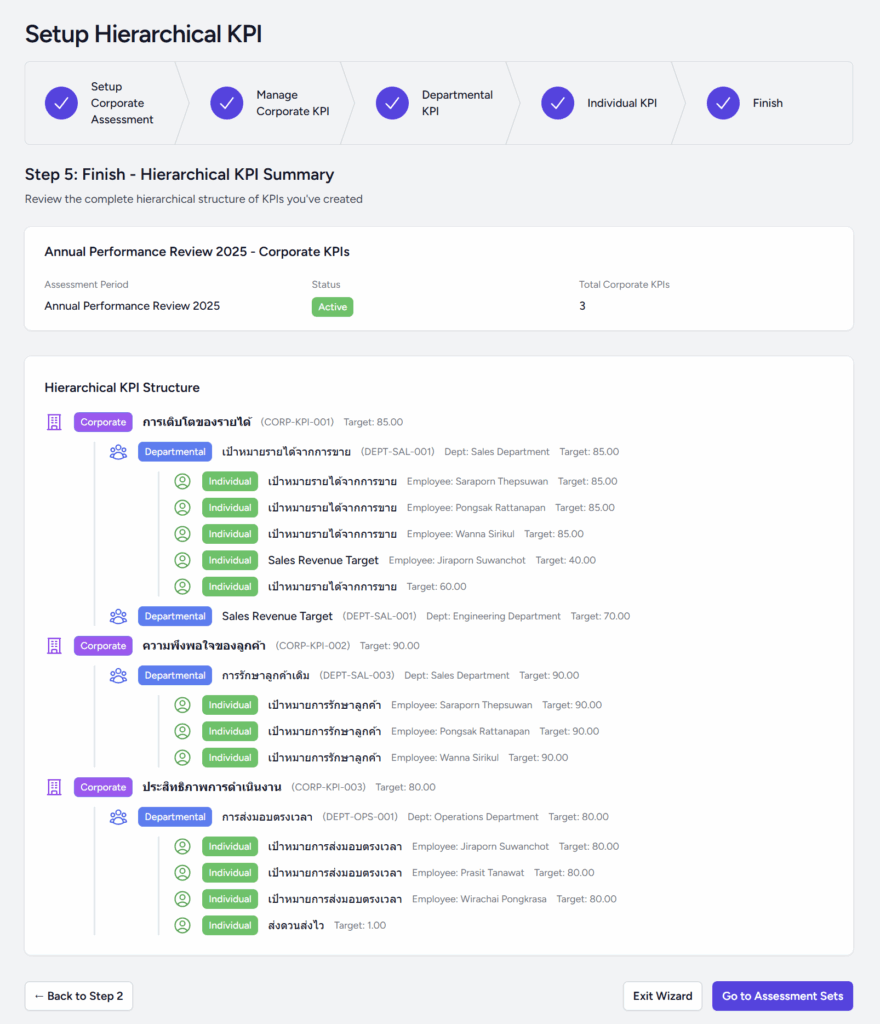Click the Corporate badge for ประสิทธิภาพการดำเนินงาน

[x=103, y=787]
